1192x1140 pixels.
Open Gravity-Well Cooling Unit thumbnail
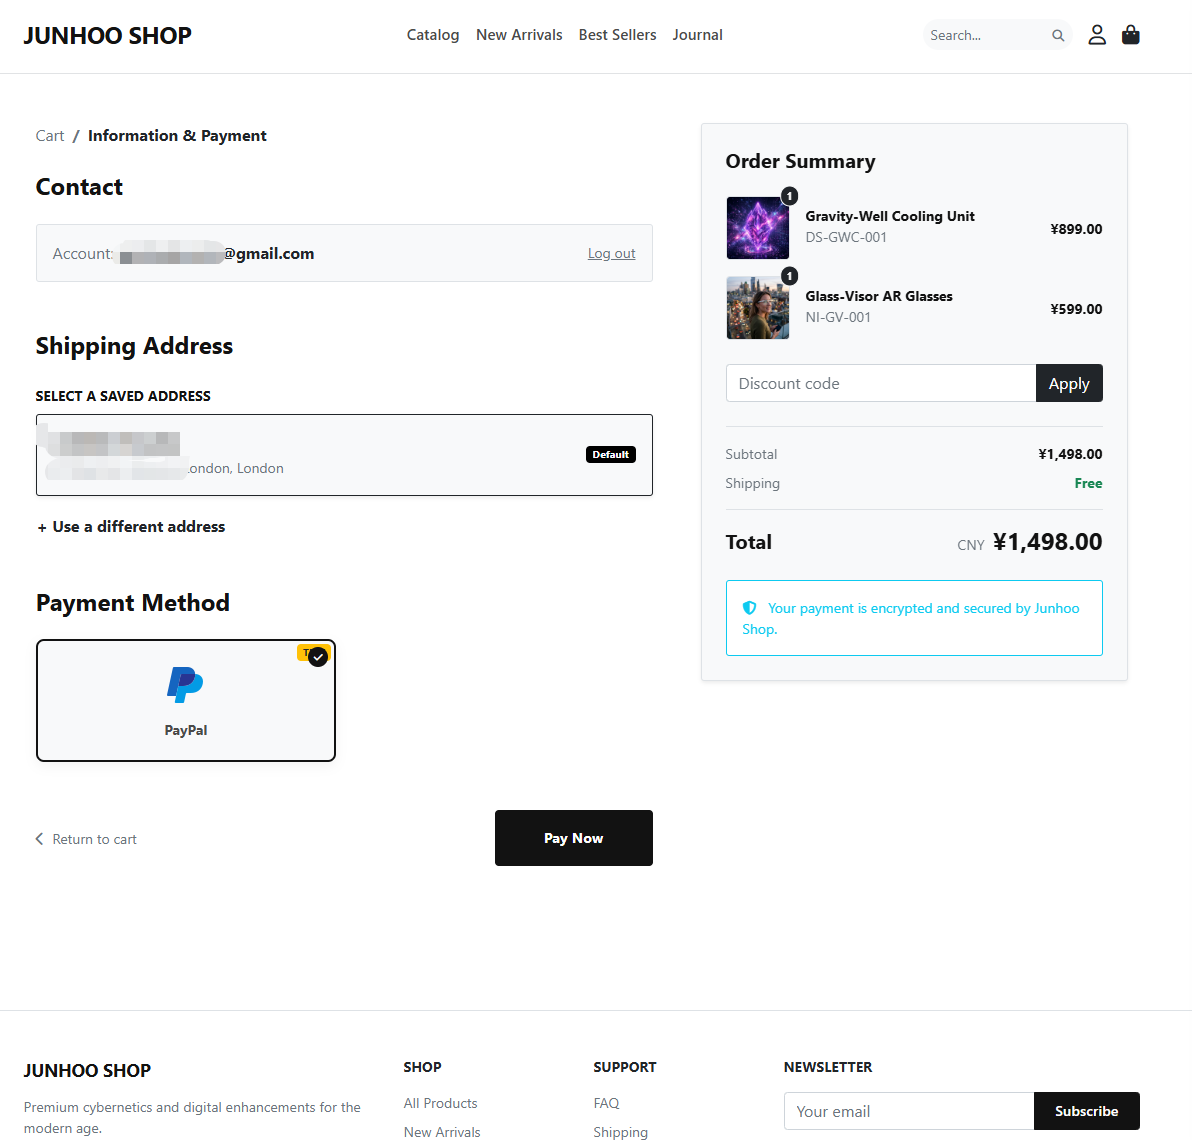pos(758,228)
